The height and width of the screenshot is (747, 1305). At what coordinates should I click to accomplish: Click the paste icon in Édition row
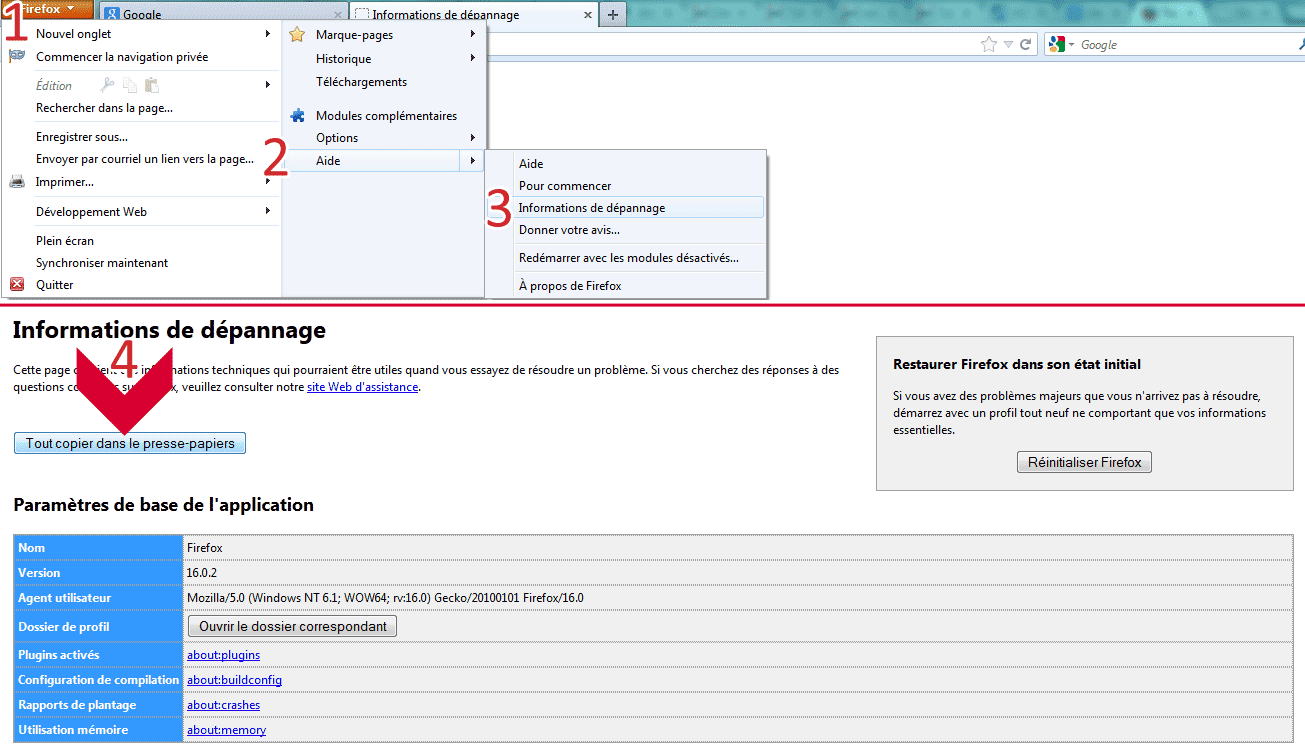(152, 85)
